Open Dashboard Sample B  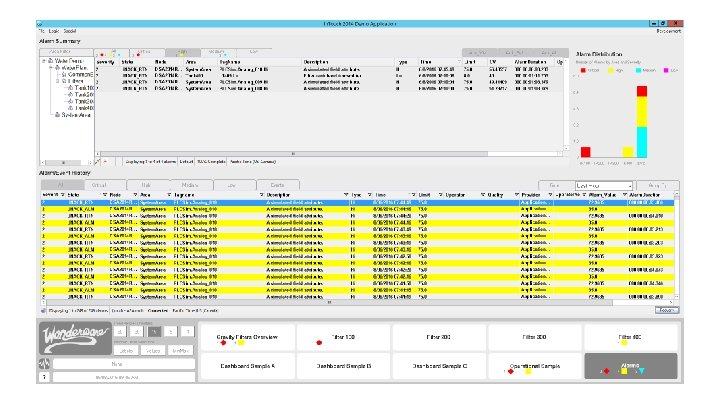pos(342,367)
